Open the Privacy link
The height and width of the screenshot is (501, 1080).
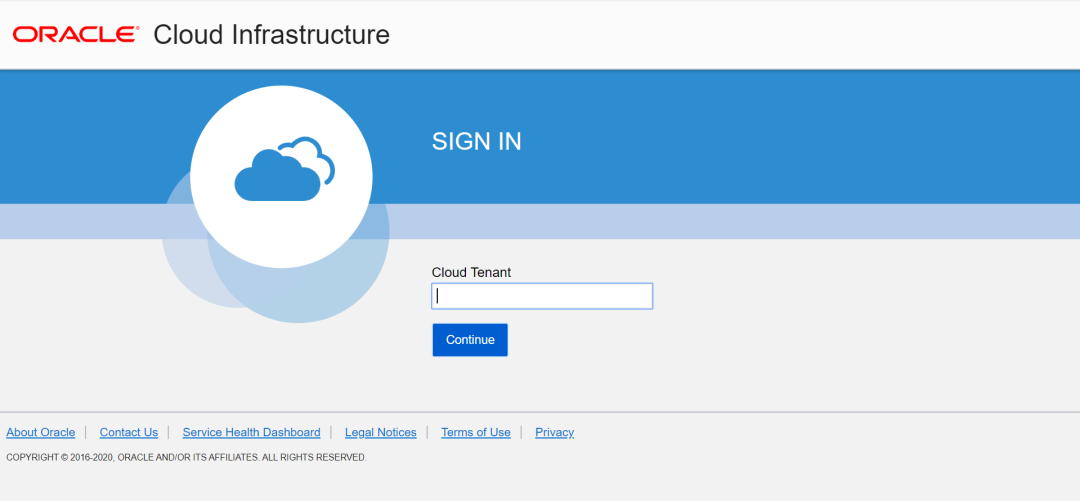click(554, 432)
